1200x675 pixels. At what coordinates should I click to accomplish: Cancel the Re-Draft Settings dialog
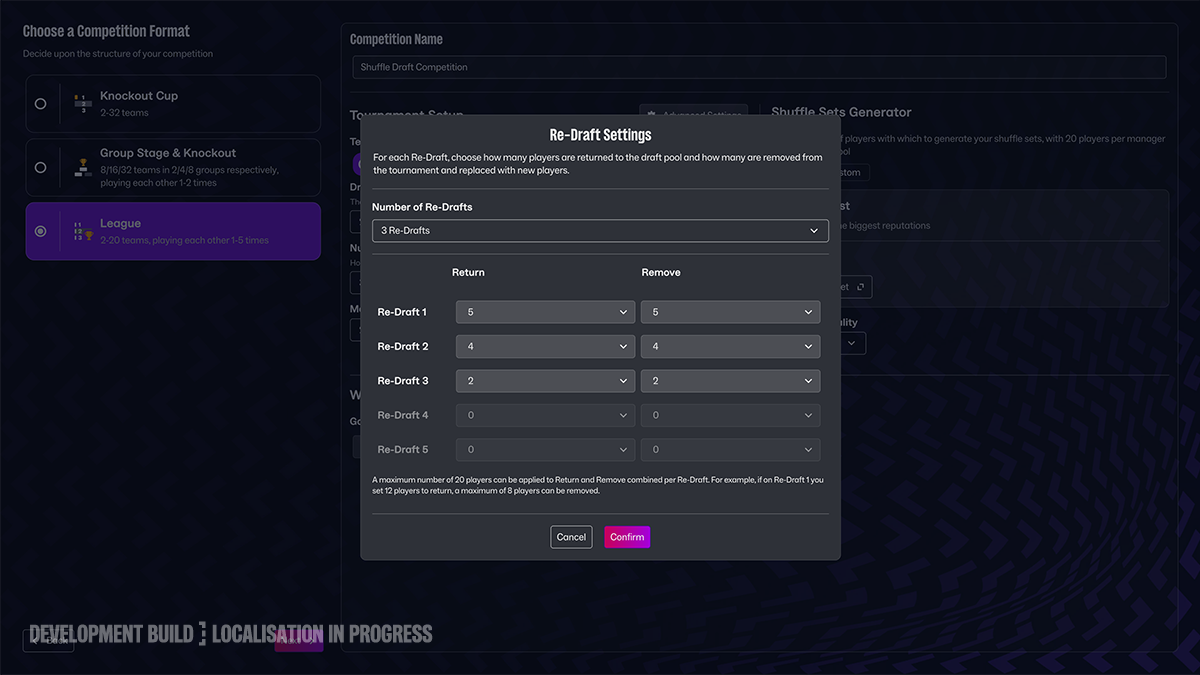coord(571,537)
